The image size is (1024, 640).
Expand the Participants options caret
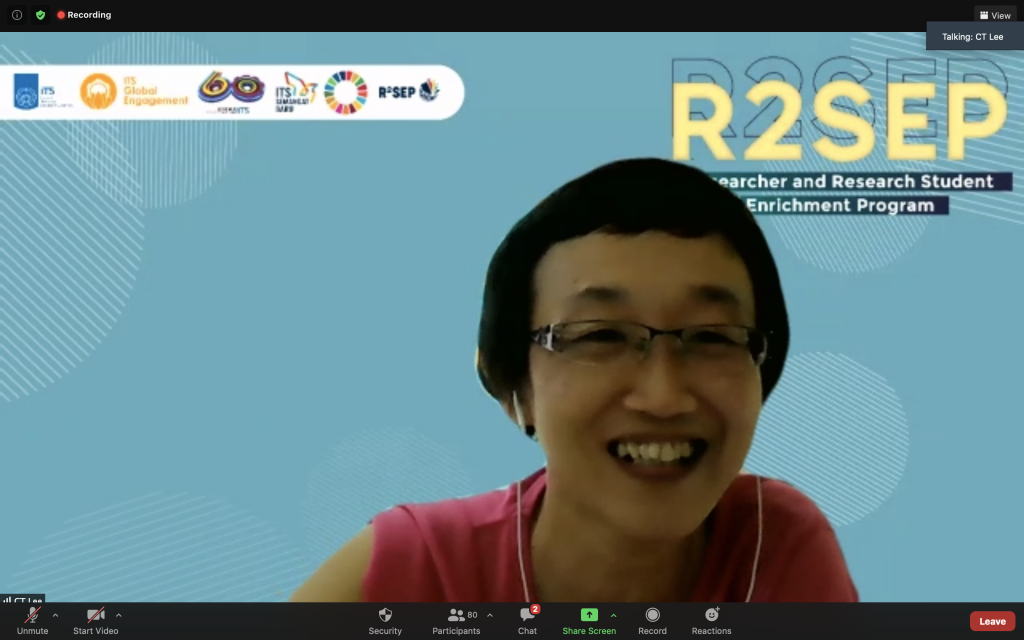(x=489, y=615)
